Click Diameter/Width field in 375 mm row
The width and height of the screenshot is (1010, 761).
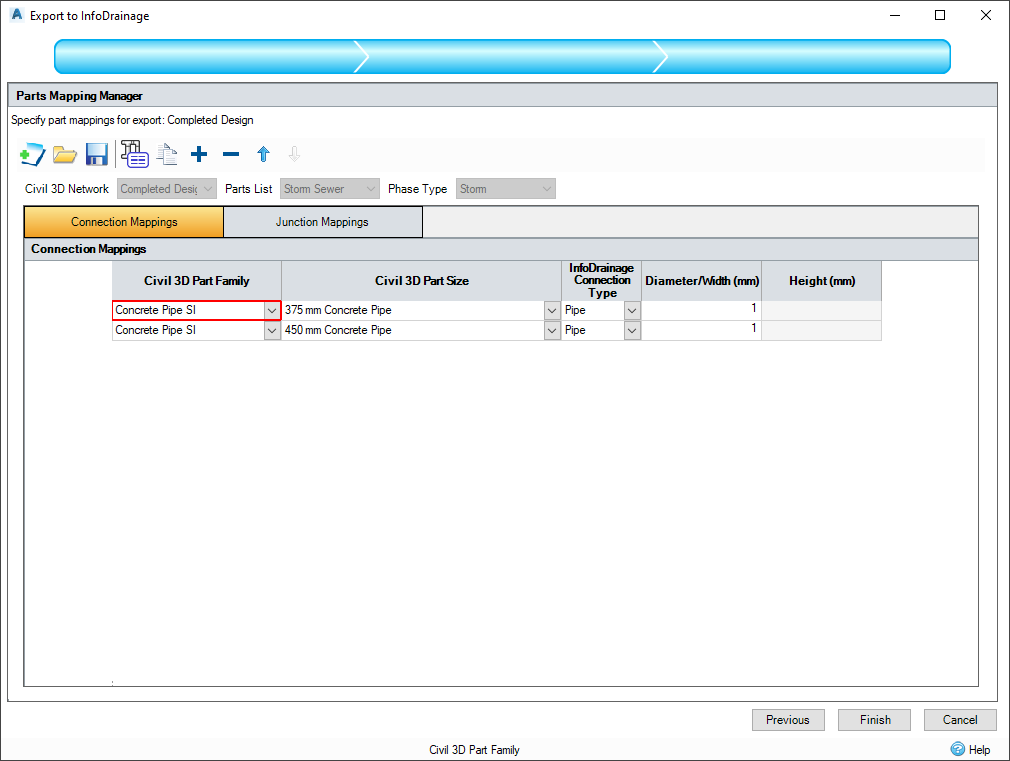[701, 310]
